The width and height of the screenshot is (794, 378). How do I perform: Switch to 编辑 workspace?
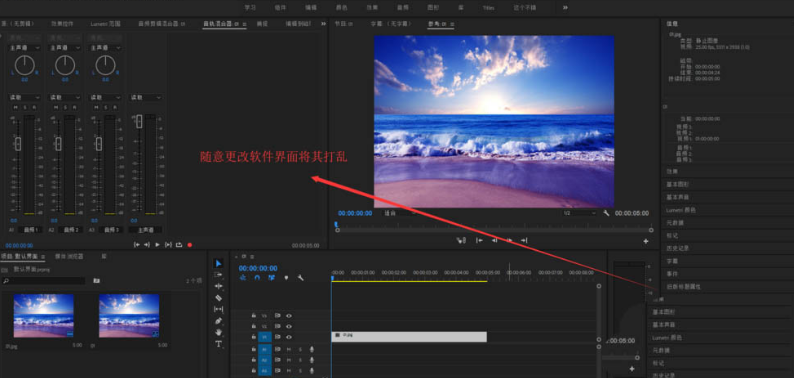310,8
